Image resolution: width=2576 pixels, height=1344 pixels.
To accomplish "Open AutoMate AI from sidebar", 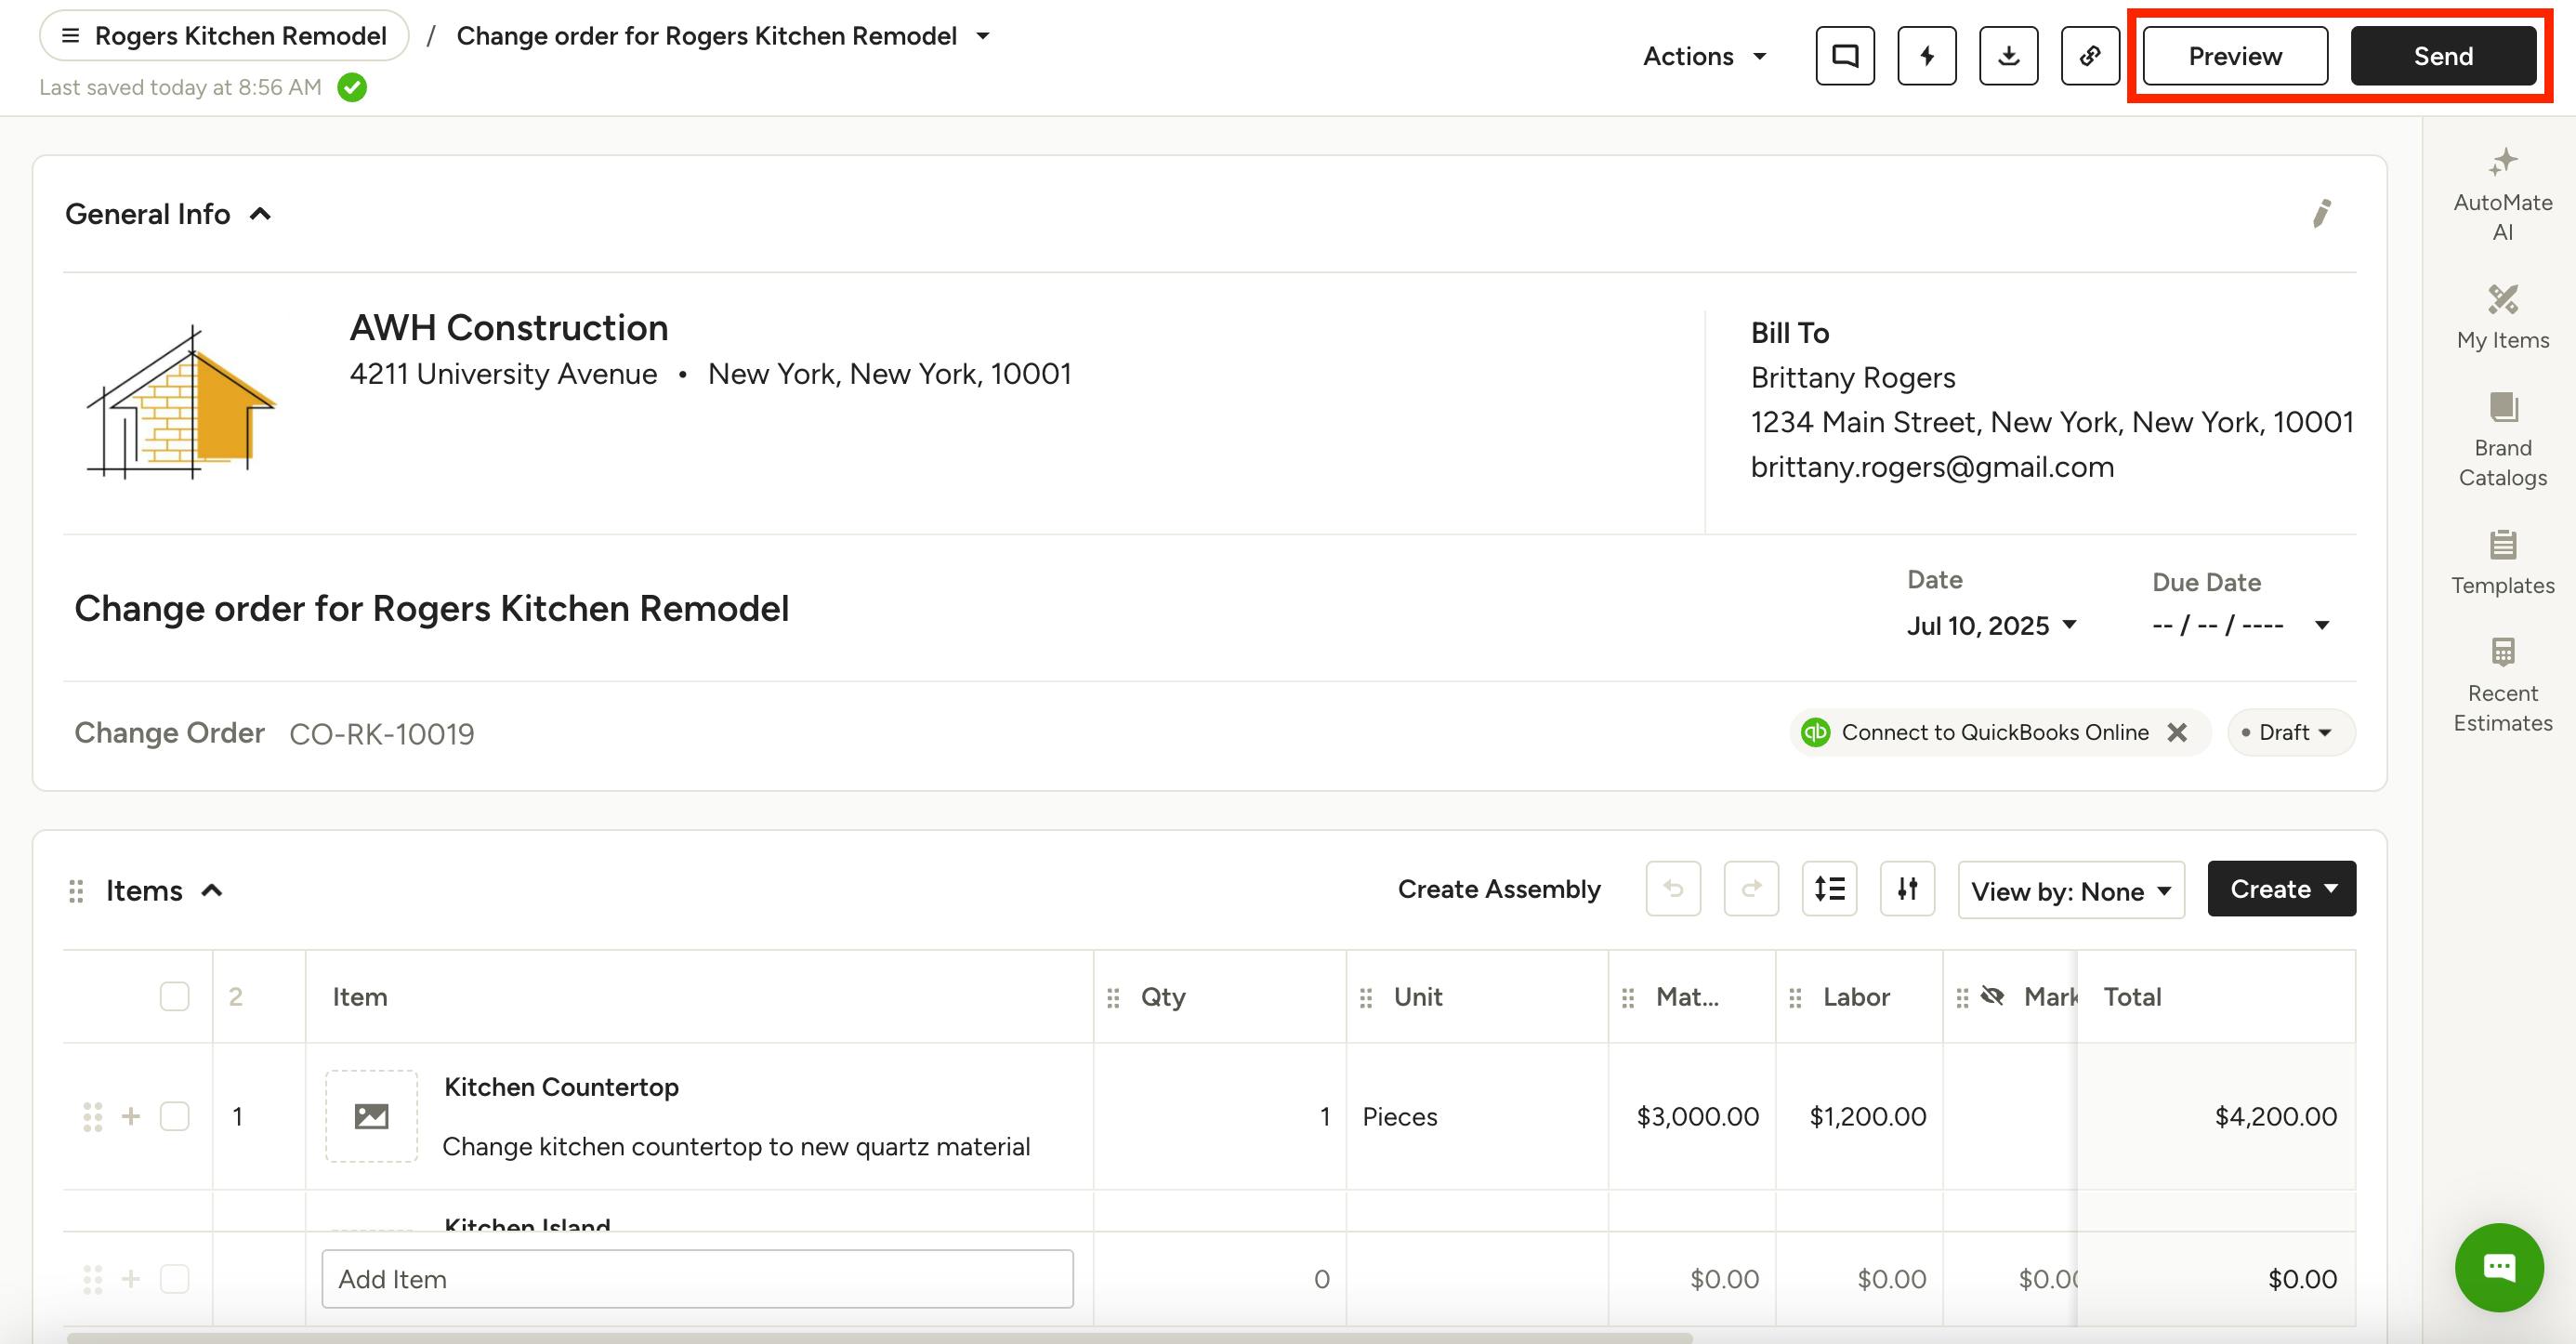I will pyautogui.click(x=2502, y=195).
